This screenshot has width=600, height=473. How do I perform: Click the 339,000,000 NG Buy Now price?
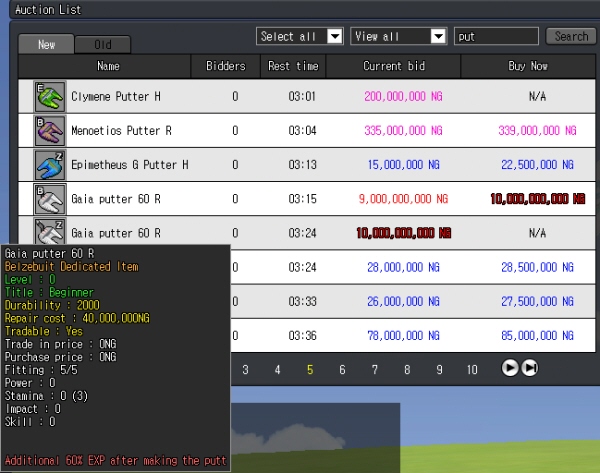click(x=537, y=130)
